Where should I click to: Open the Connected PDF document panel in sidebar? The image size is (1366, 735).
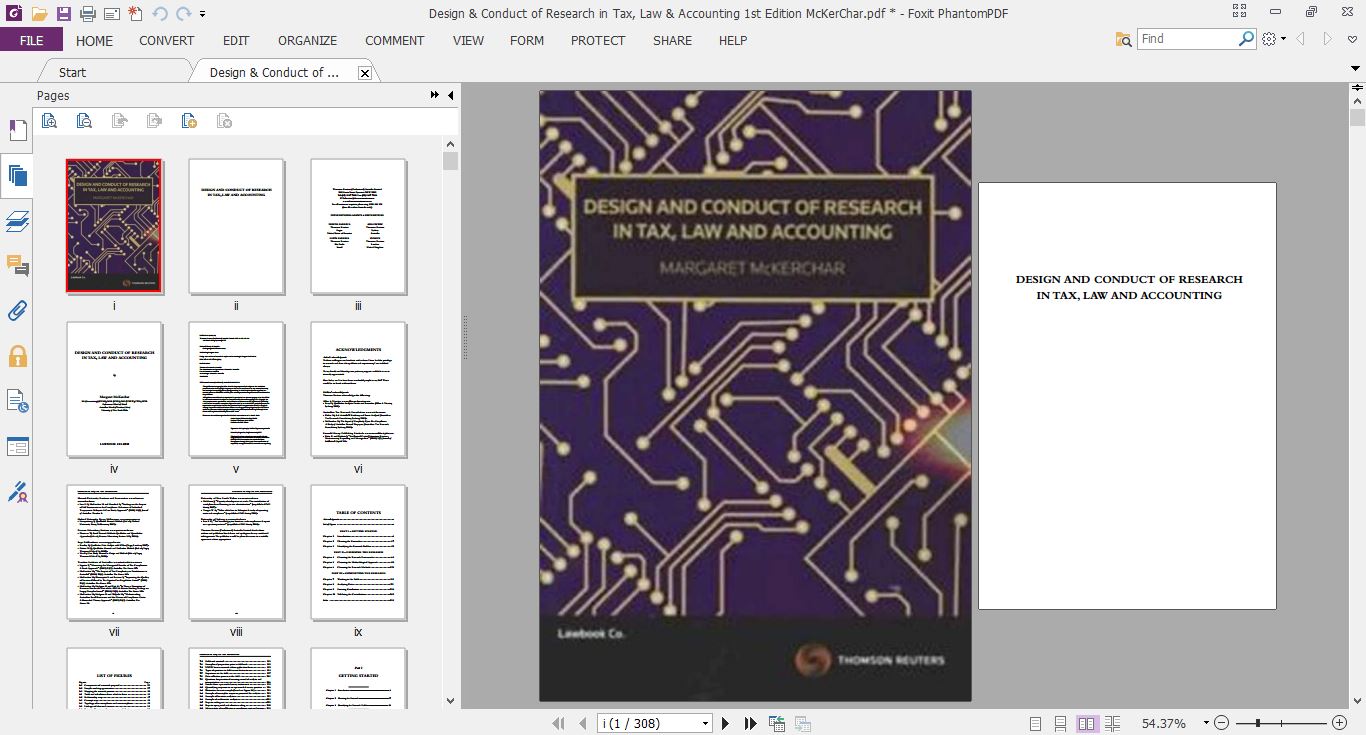pos(17,401)
